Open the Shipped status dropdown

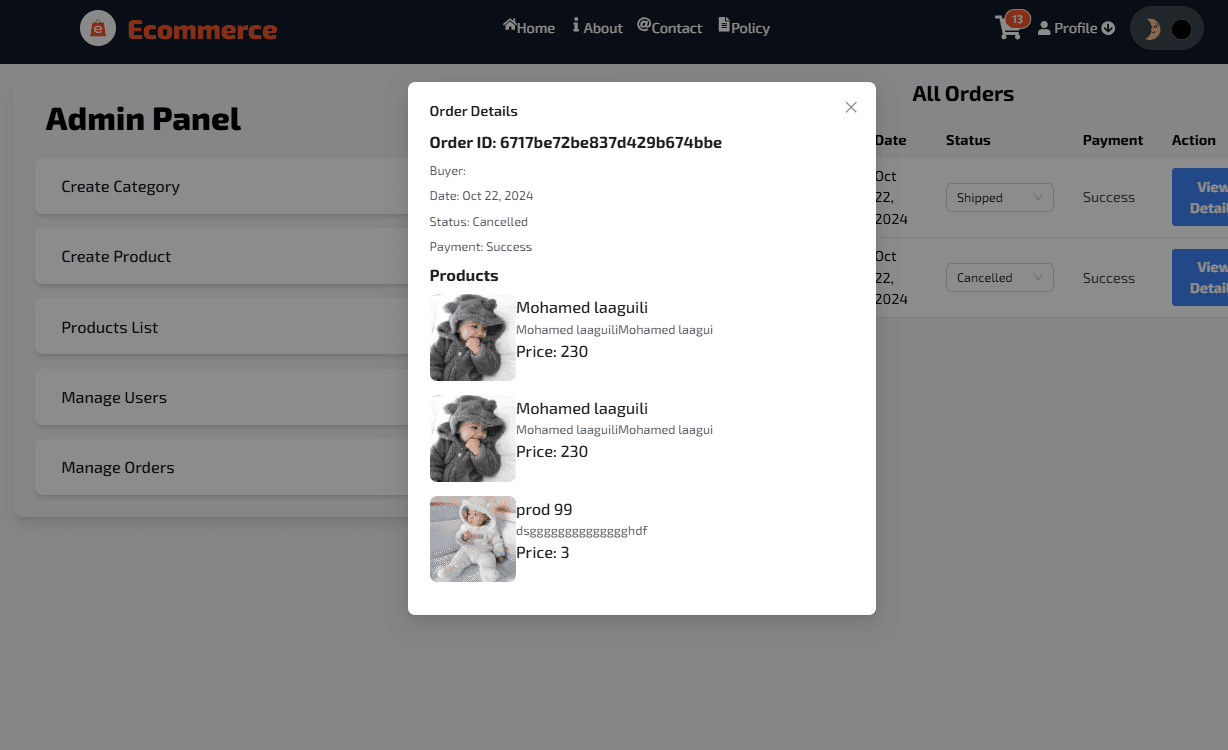click(999, 197)
